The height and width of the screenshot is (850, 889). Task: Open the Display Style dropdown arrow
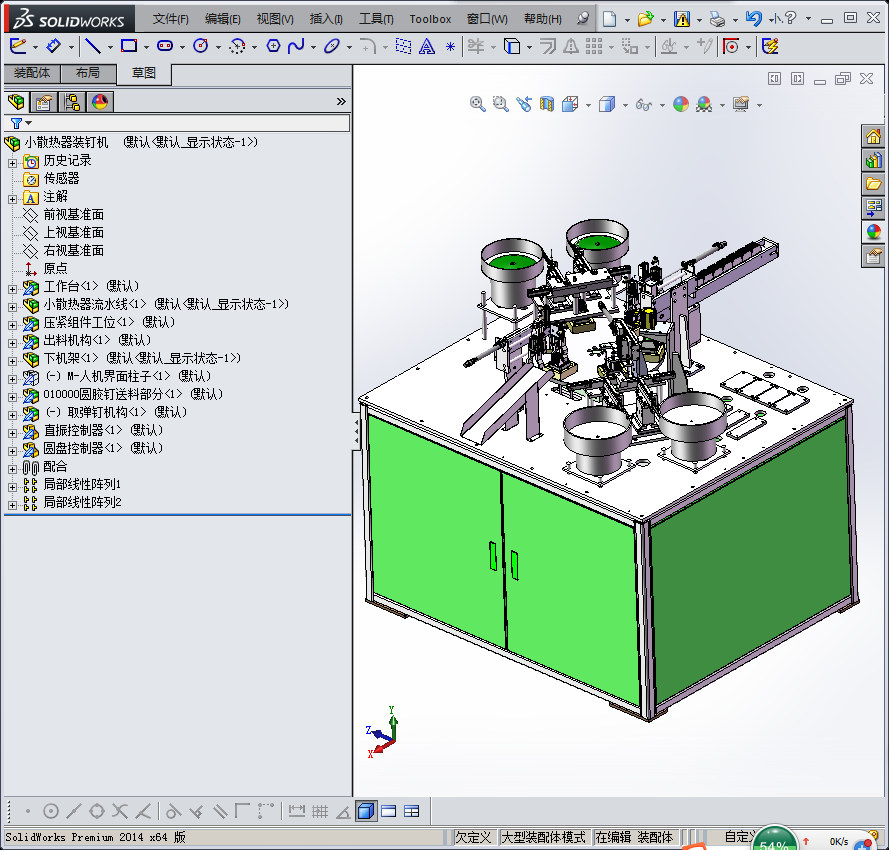coord(624,105)
